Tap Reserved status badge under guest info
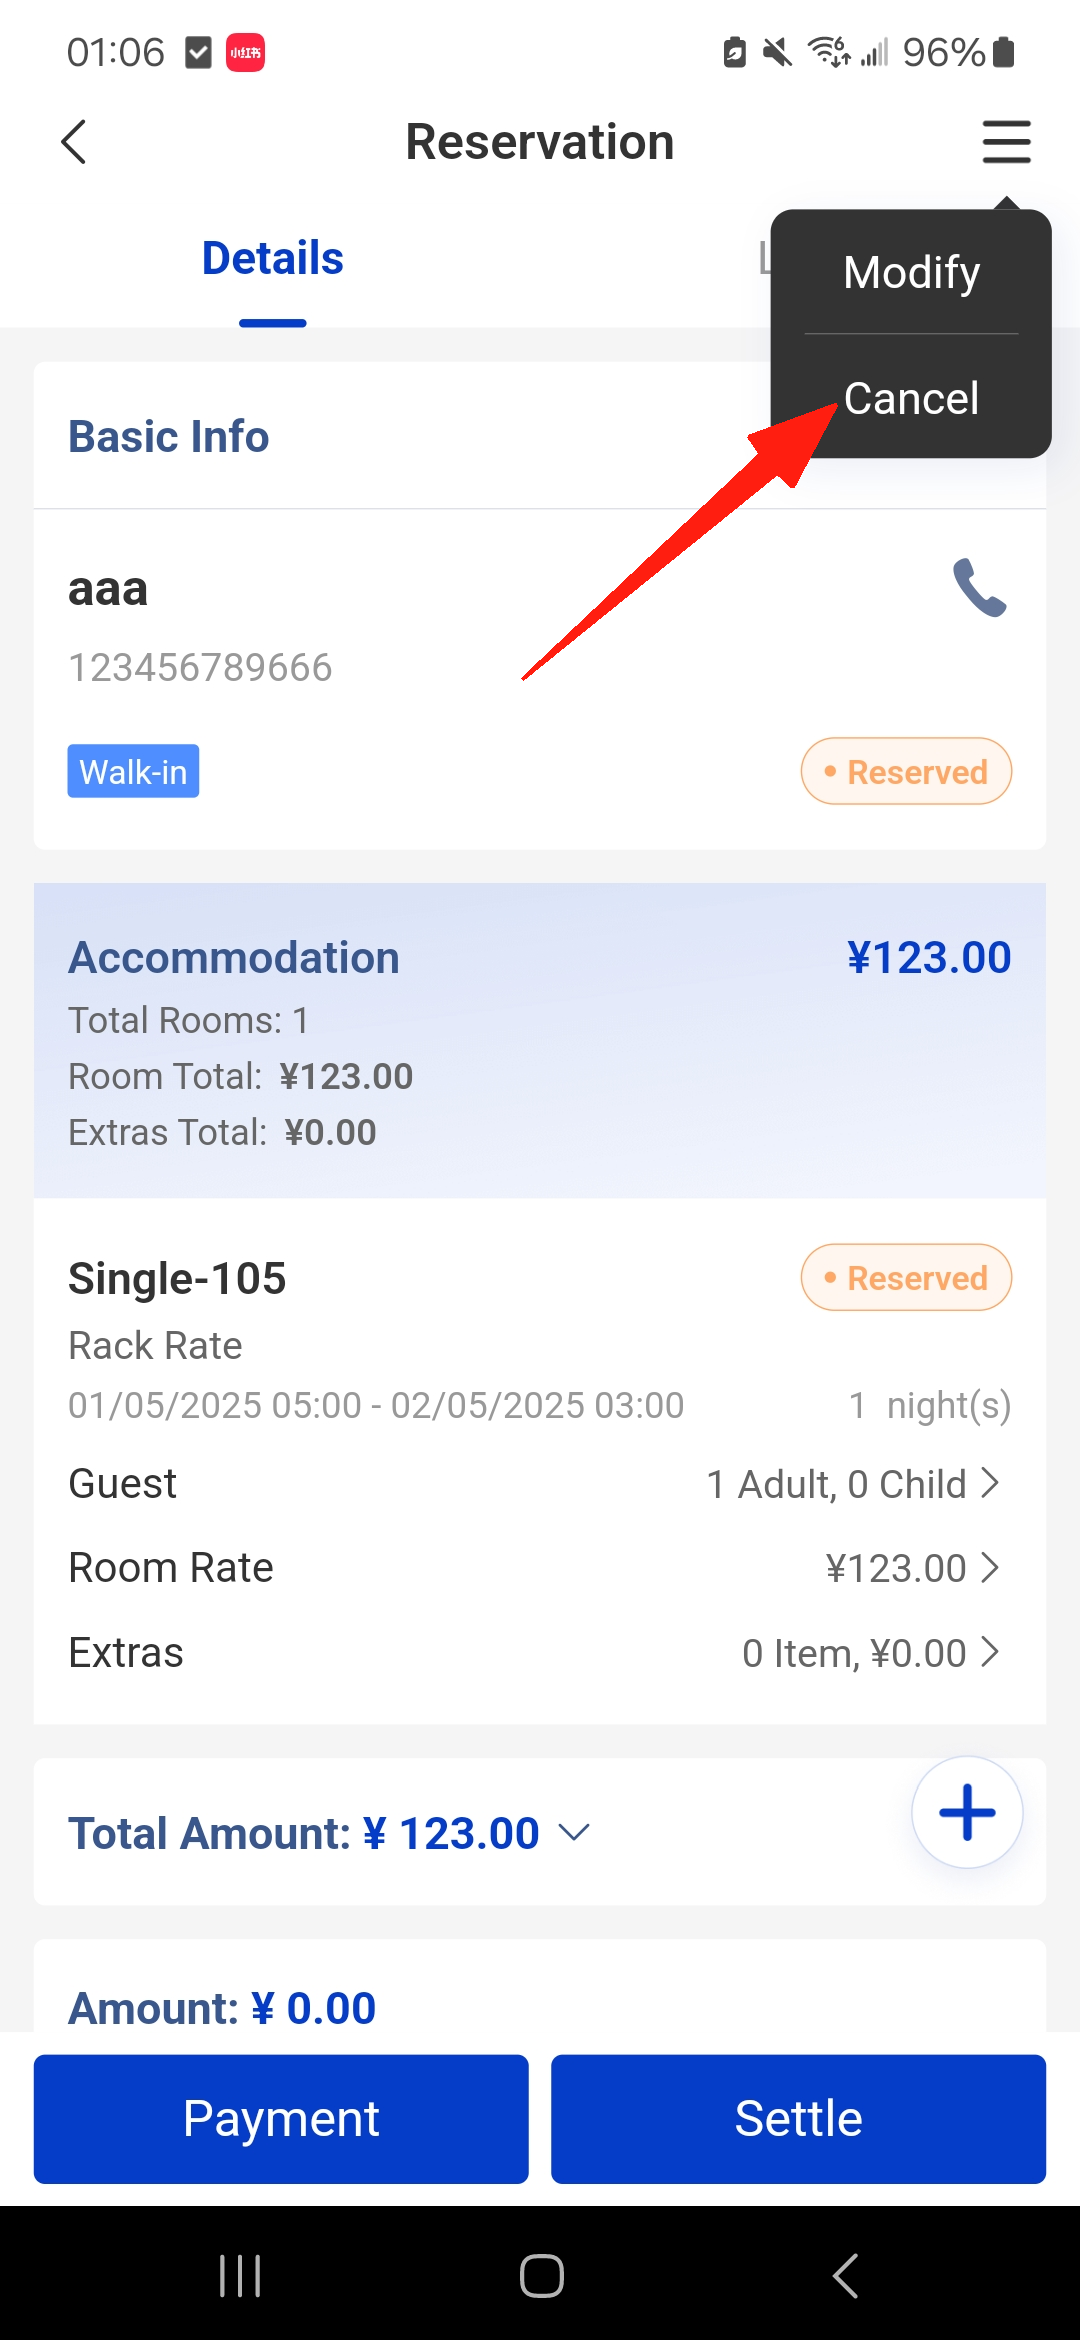The height and width of the screenshot is (2340, 1080). tap(906, 772)
